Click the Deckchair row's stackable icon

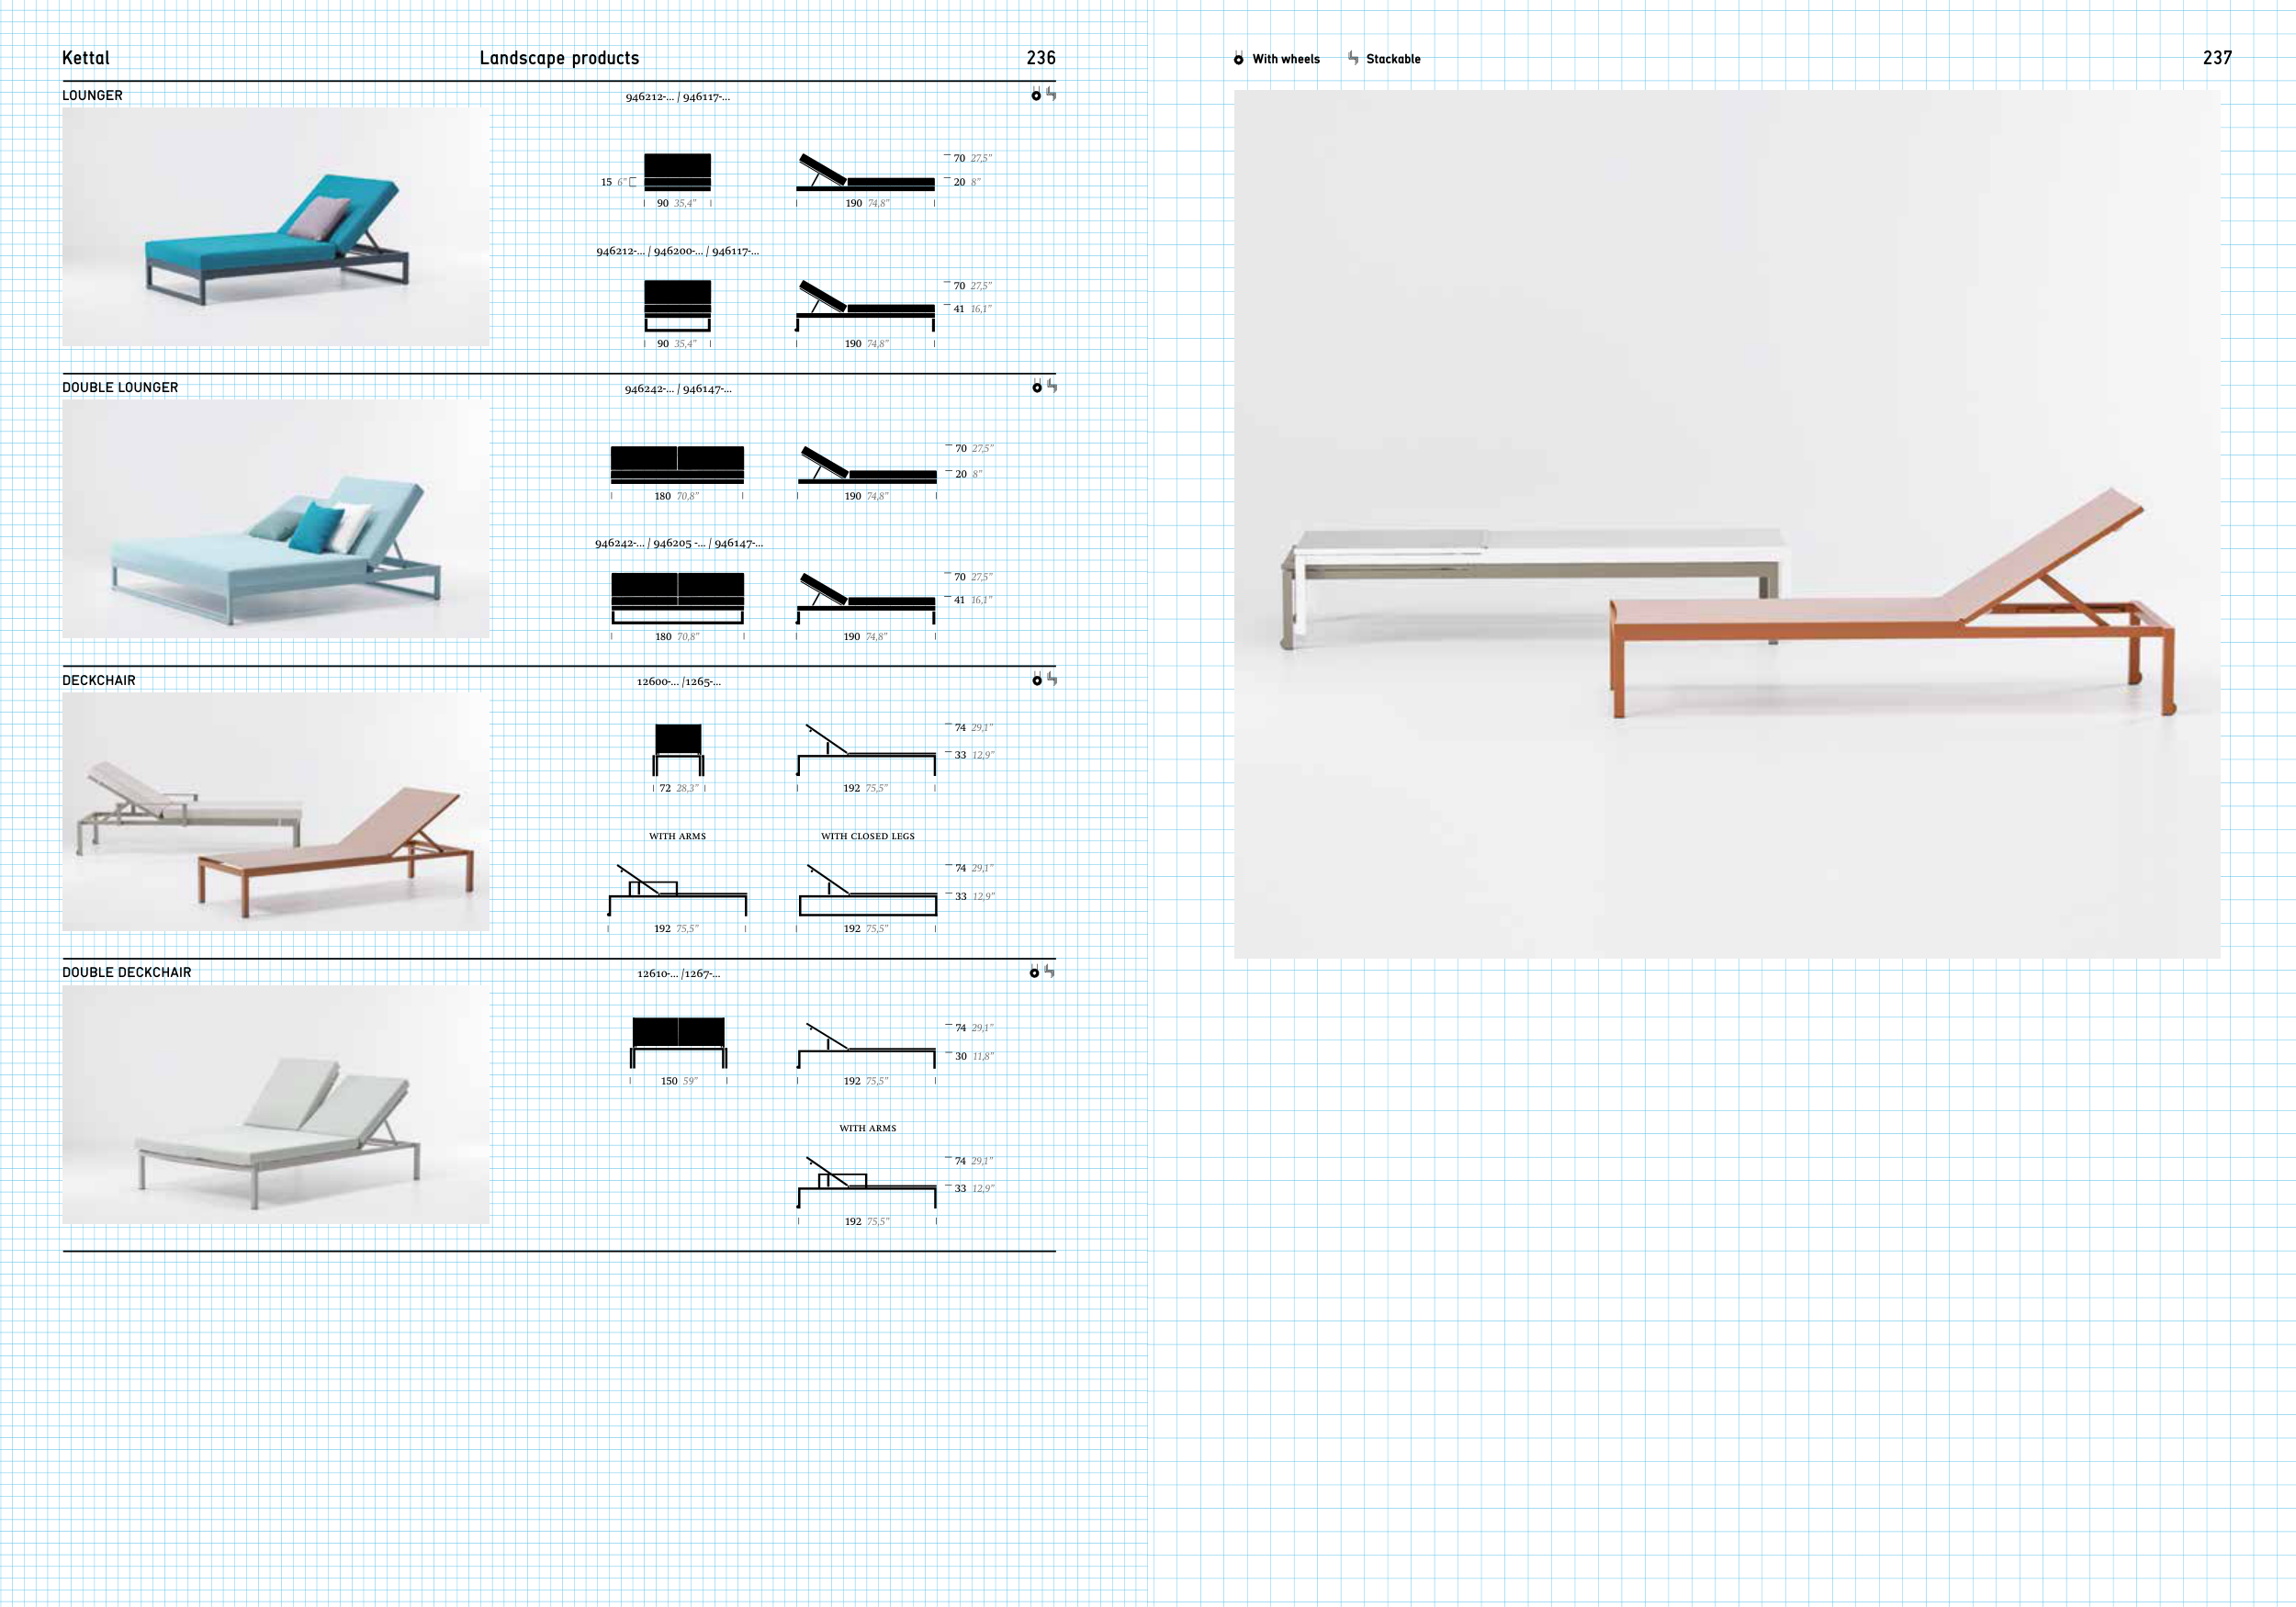1052,679
